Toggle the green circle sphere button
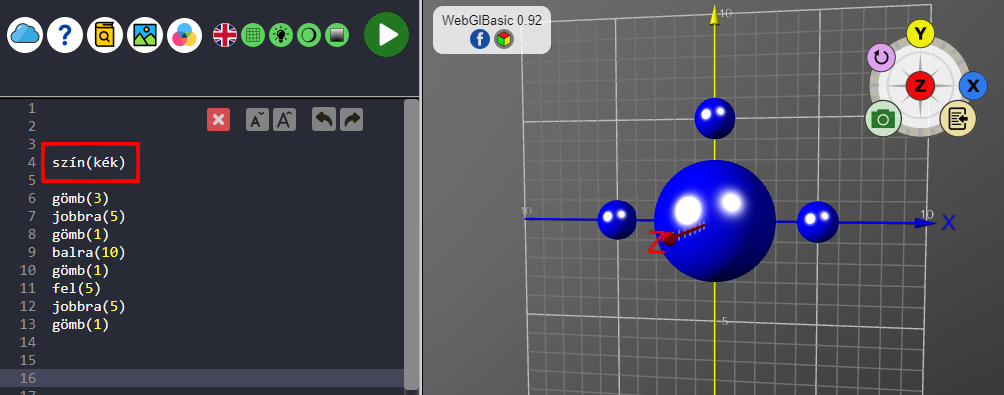 (x=309, y=35)
